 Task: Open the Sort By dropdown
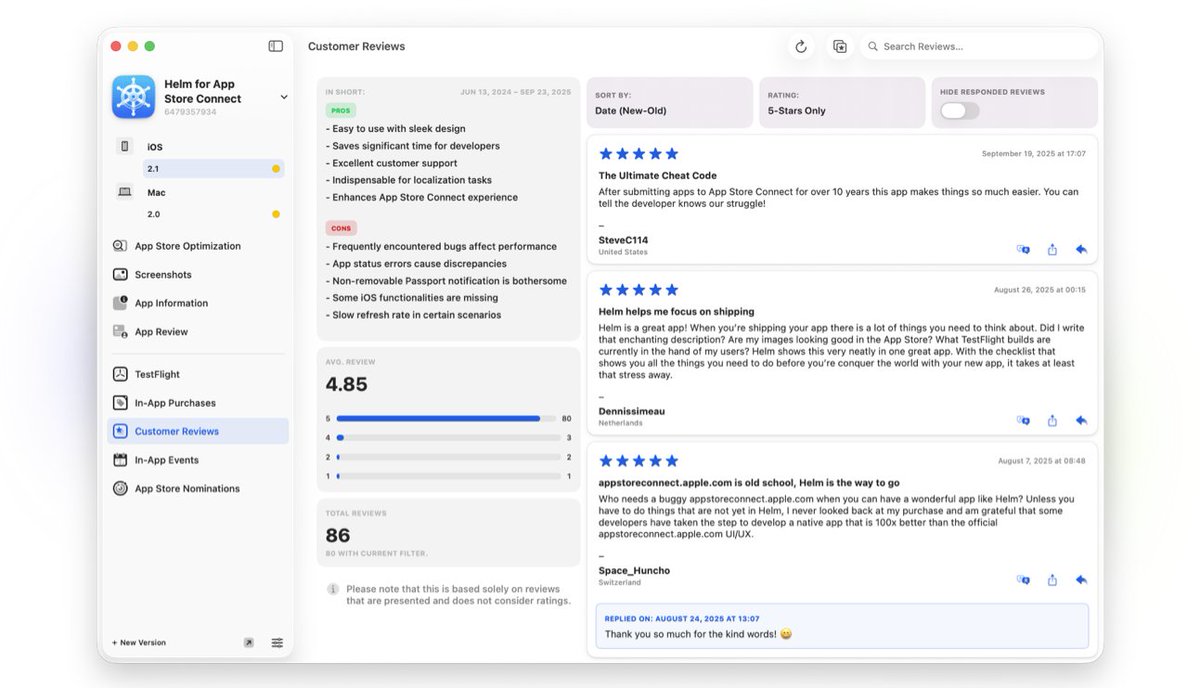click(669, 102)
